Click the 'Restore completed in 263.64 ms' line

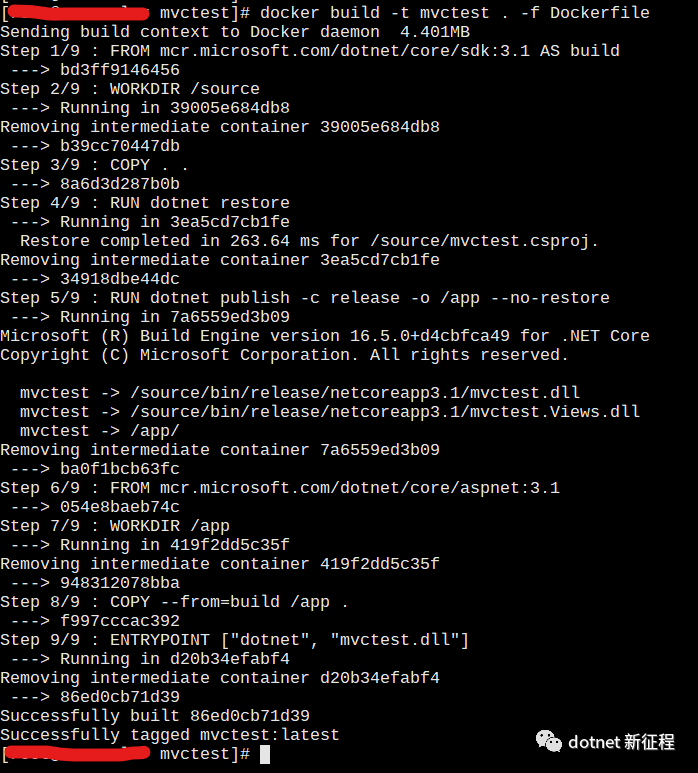point(309,241)
